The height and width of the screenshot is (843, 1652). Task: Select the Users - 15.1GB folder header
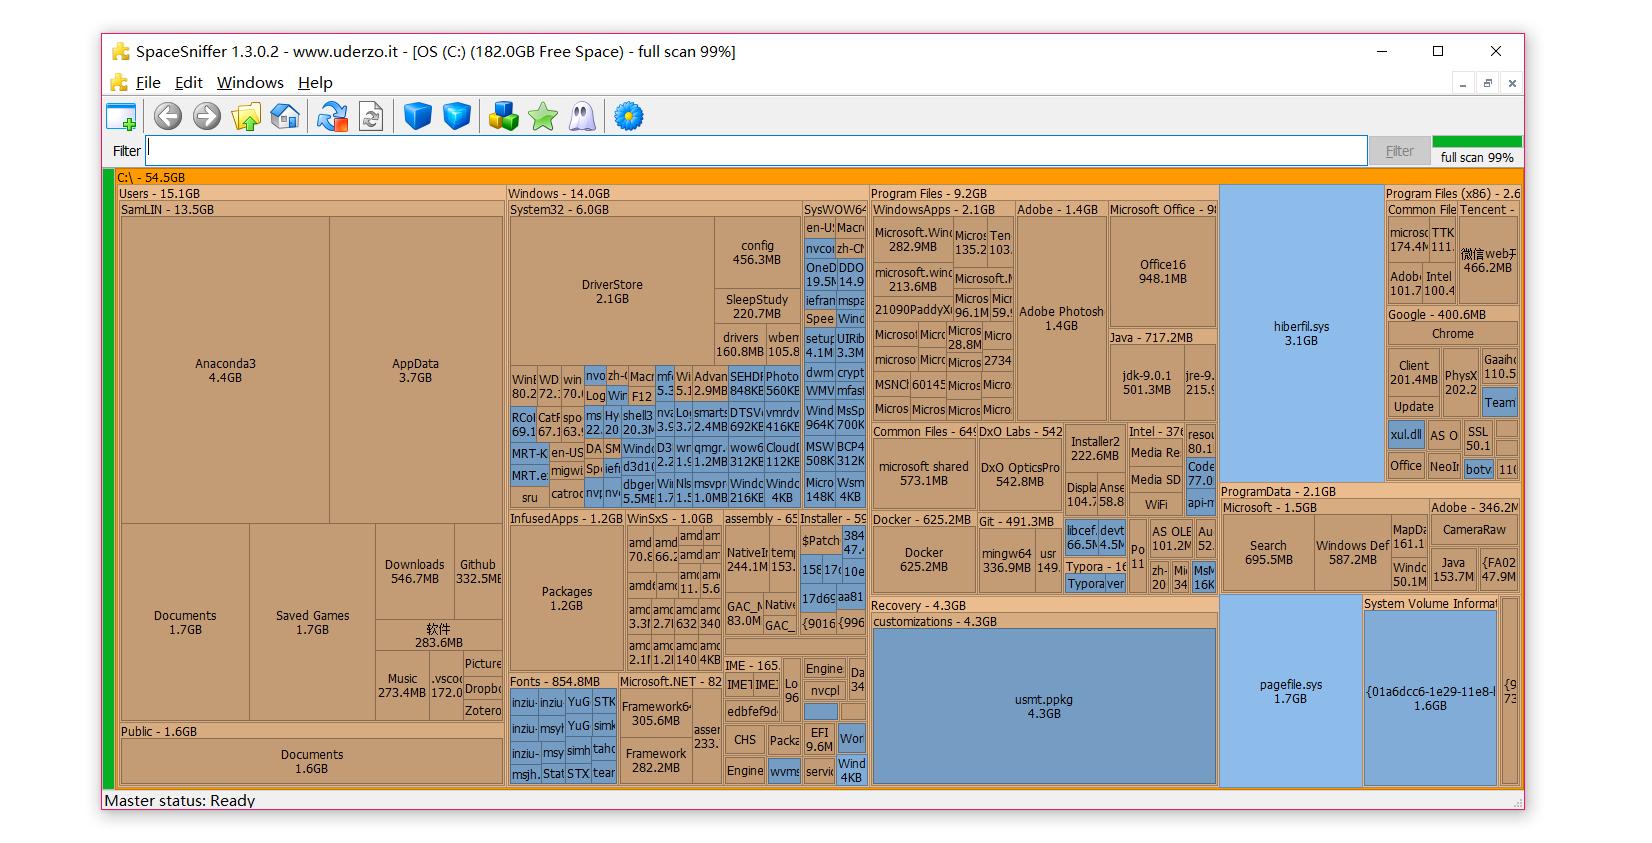pos(310,193)
